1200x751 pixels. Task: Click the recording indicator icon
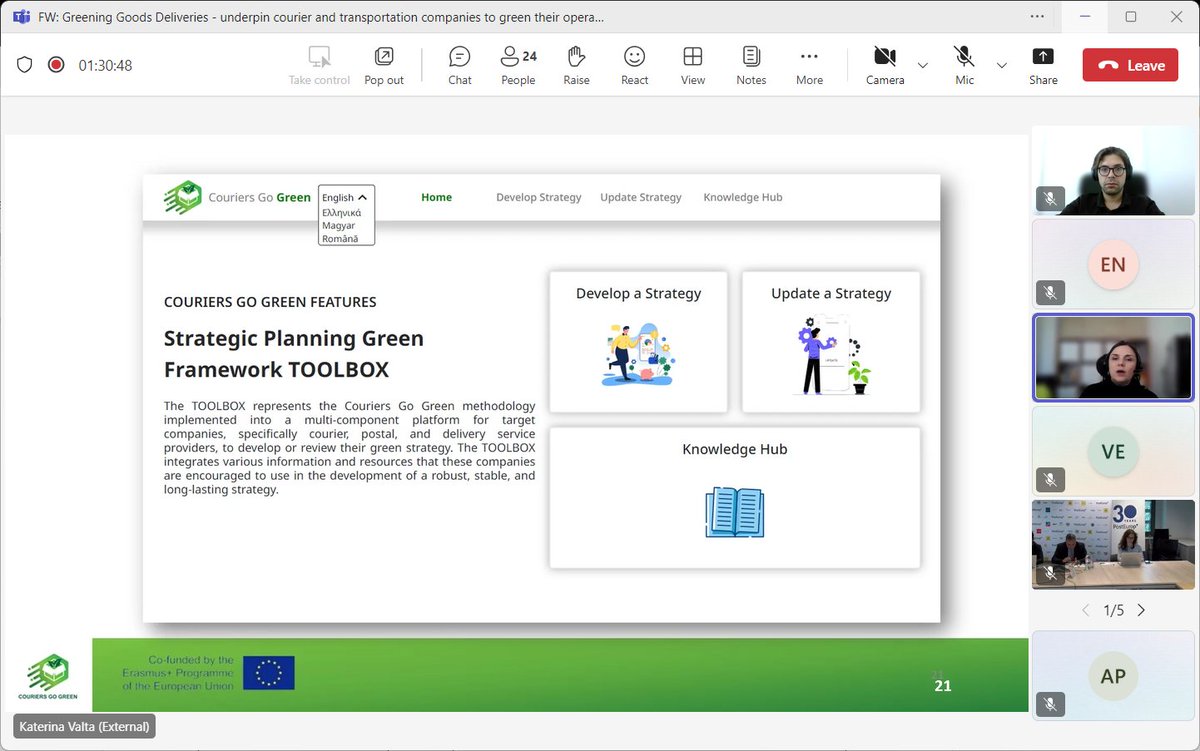56,65
